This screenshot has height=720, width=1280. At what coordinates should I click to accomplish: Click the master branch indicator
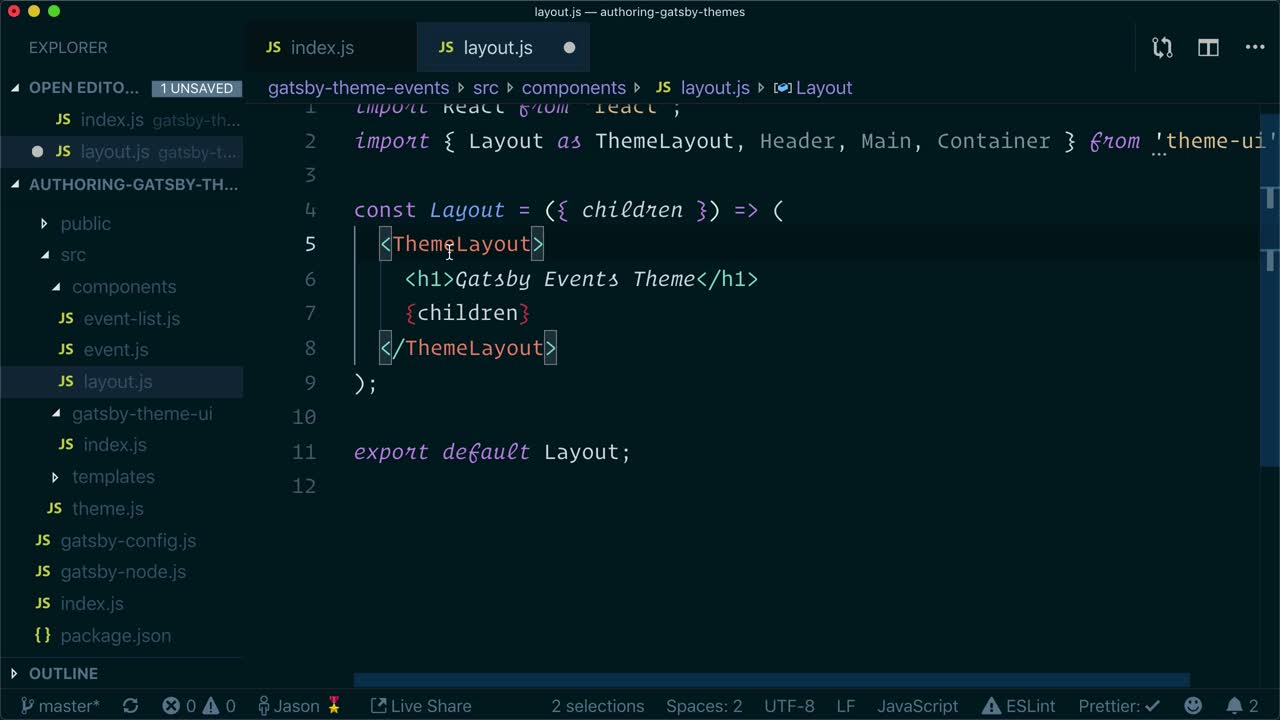pos(57,705)
